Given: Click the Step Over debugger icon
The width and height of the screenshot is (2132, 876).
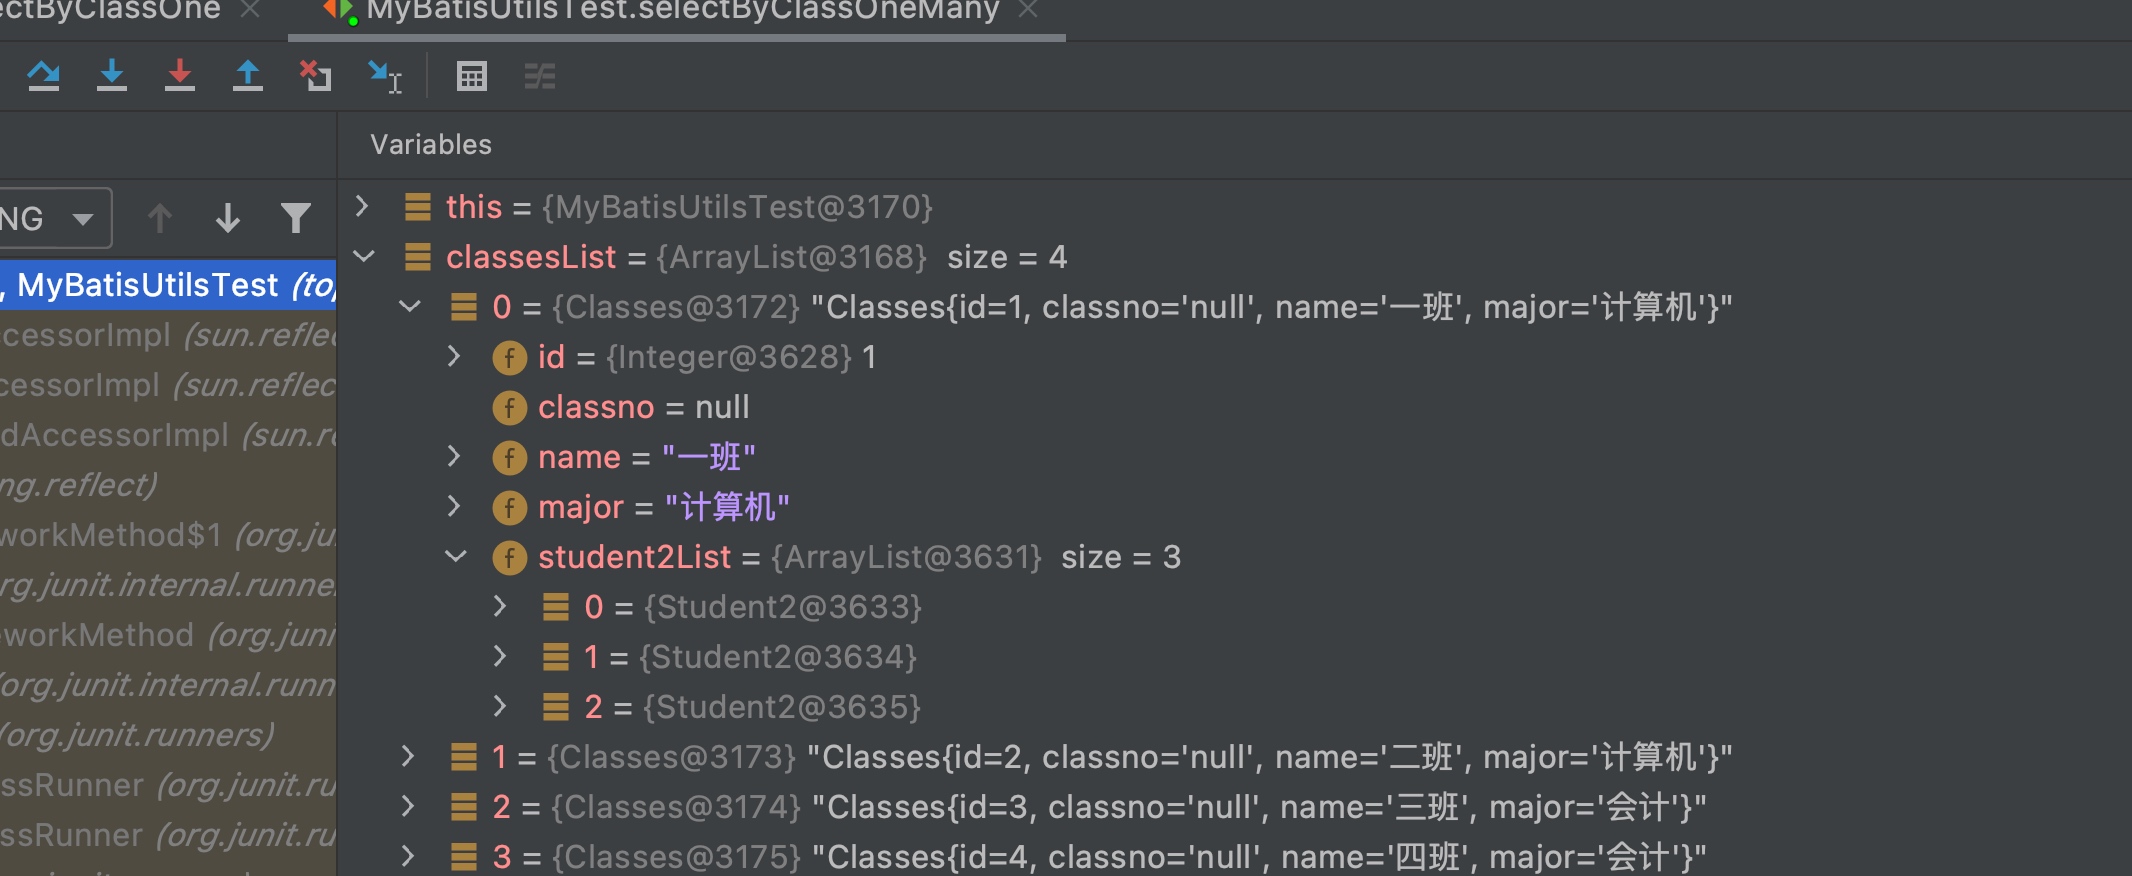Looking at the screenshot, I should pos(43,76).
